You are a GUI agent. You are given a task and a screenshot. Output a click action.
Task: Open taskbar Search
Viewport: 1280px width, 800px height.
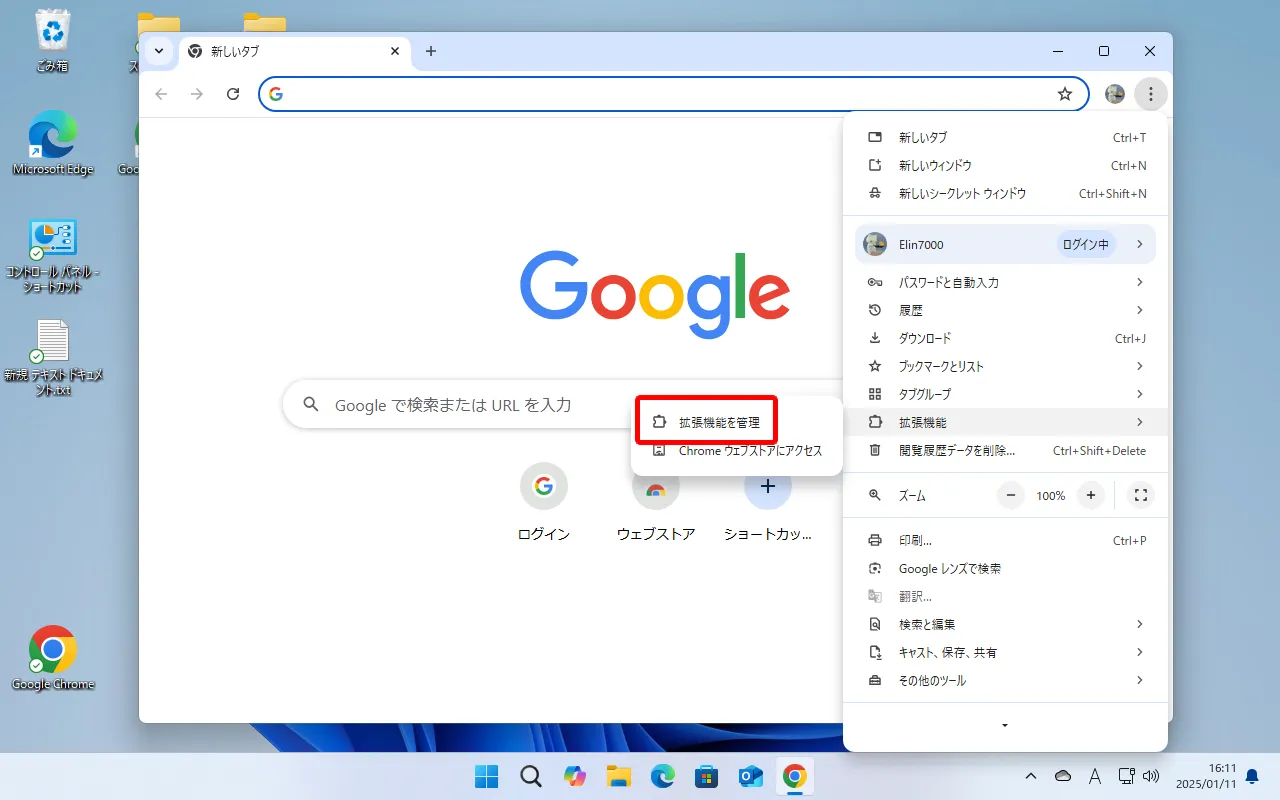pyautogui.click(x=531, y=776)
